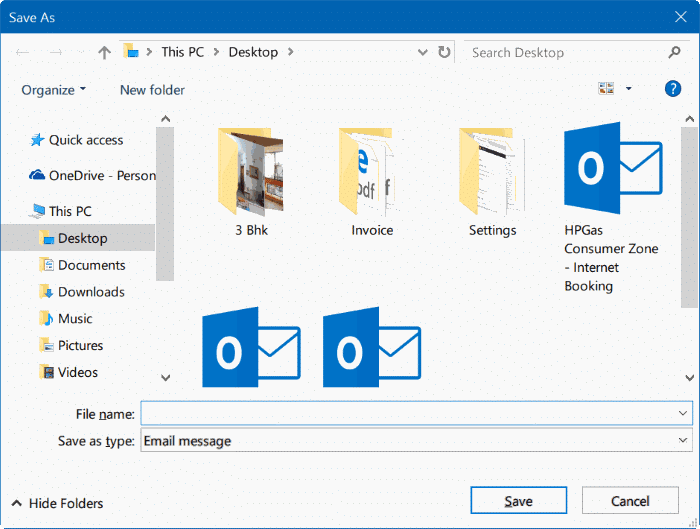Click the Quick access star icon

(37, 140)
